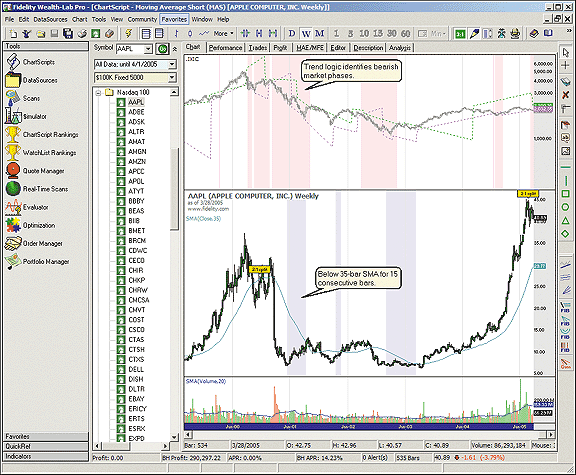The image size is (576, 475).
Task: Select DELL in the symbol list
Action: click(136, 370)
